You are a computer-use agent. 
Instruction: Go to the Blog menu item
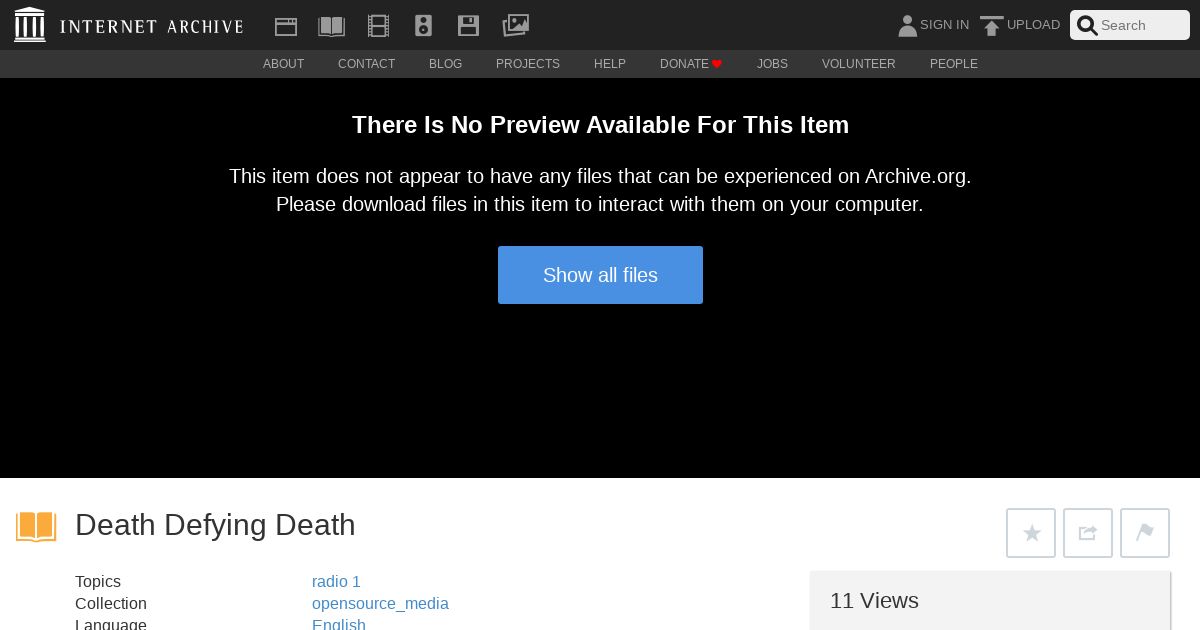pyautogui.click(x=445, y=64)
